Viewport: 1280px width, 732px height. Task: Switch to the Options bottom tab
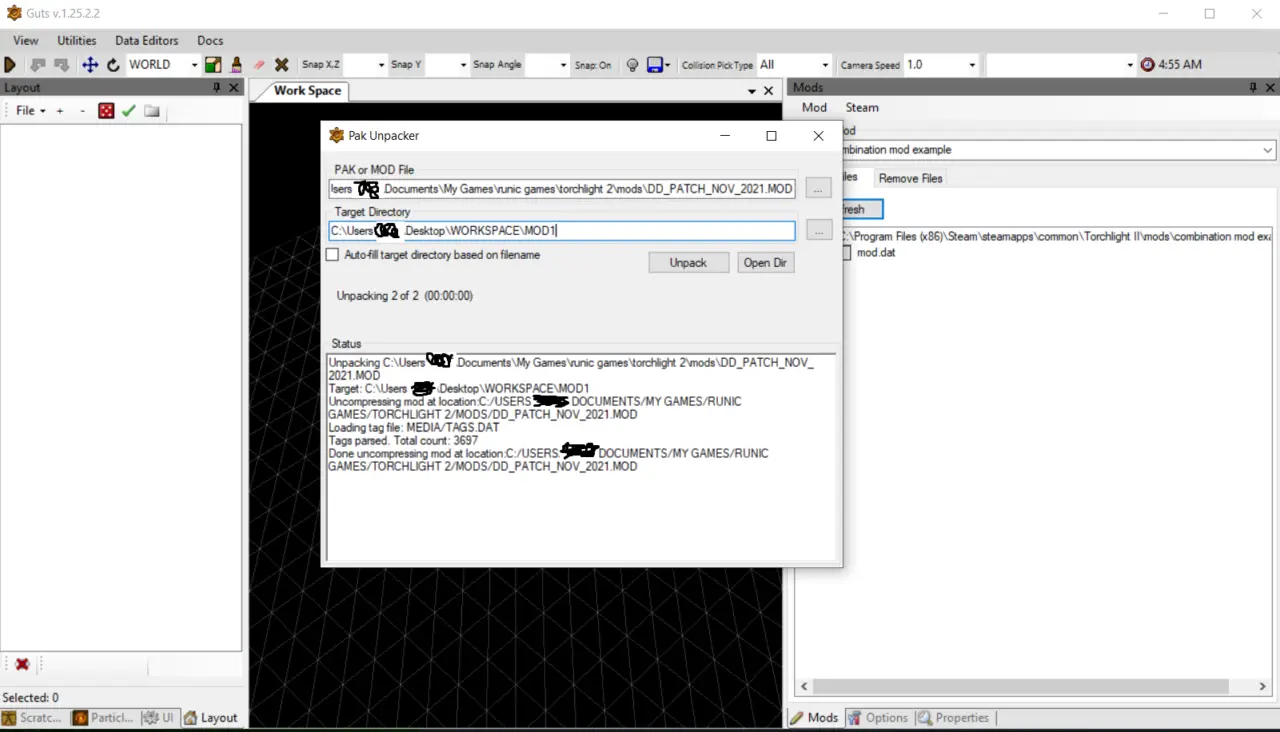tap(878, 718)
